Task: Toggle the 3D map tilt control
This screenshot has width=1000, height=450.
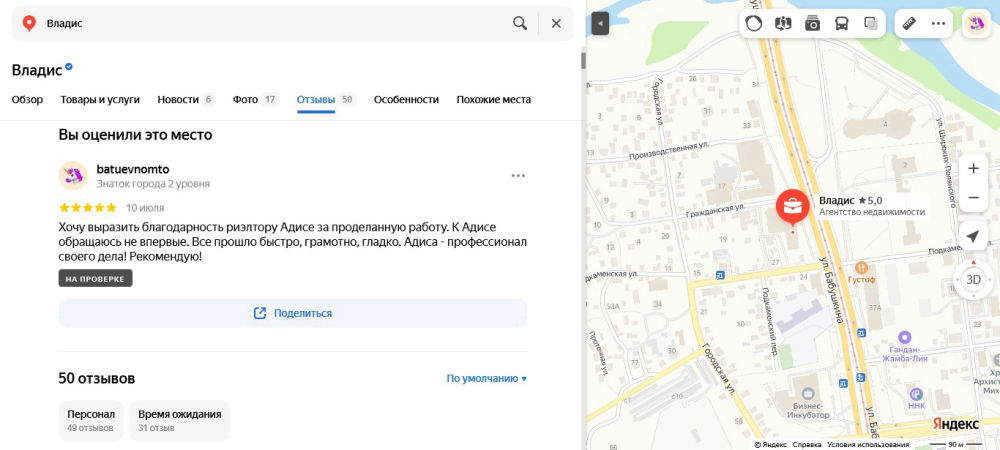Action: pyautogui.click(x=973, y=279)
